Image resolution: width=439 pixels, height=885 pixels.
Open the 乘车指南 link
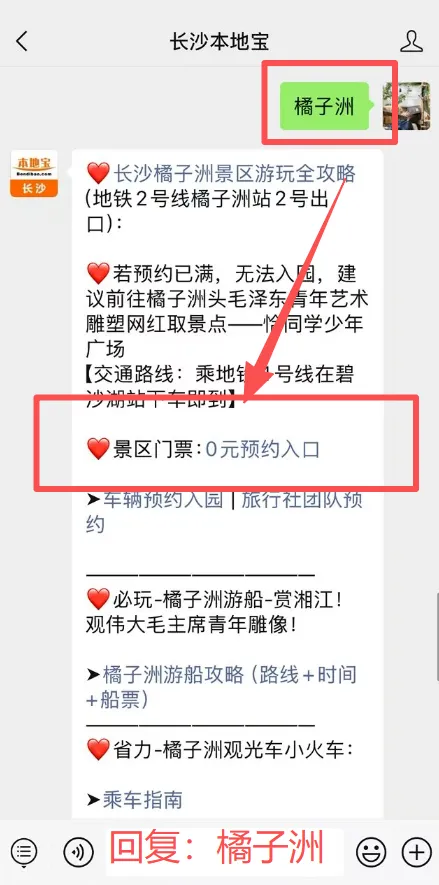point(142,800)
